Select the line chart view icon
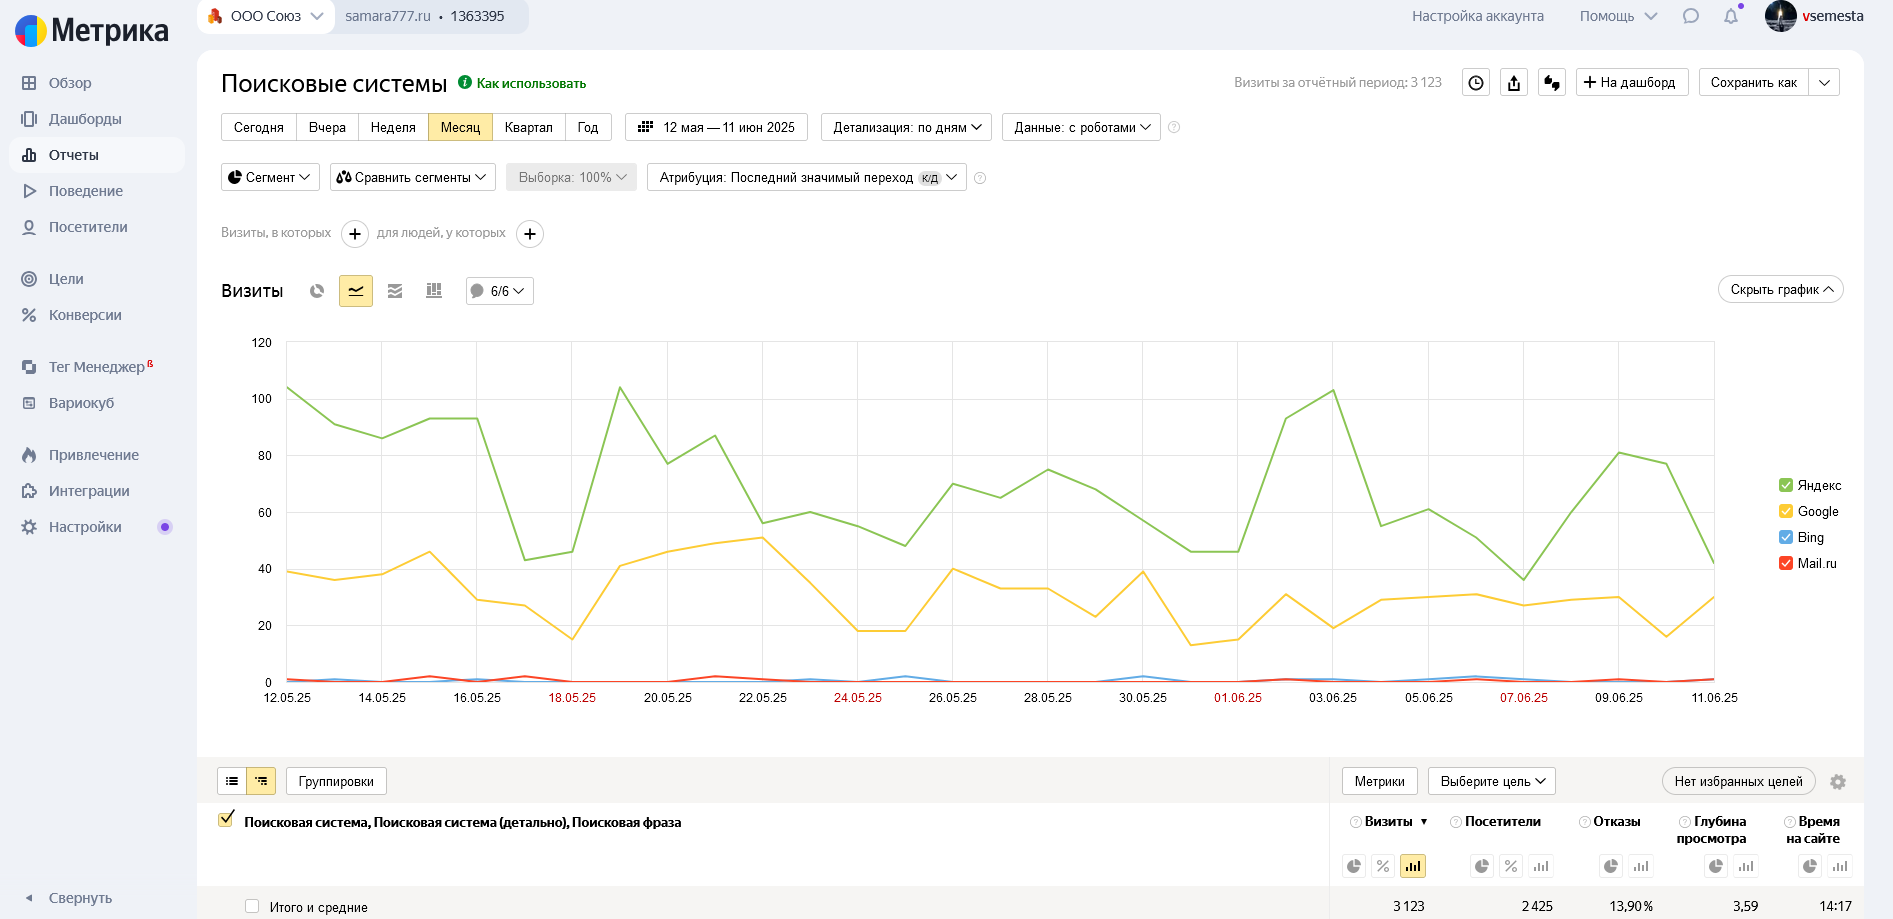Screen dimensions: 1893x919 pyautogui.click(x=356, y=291)
